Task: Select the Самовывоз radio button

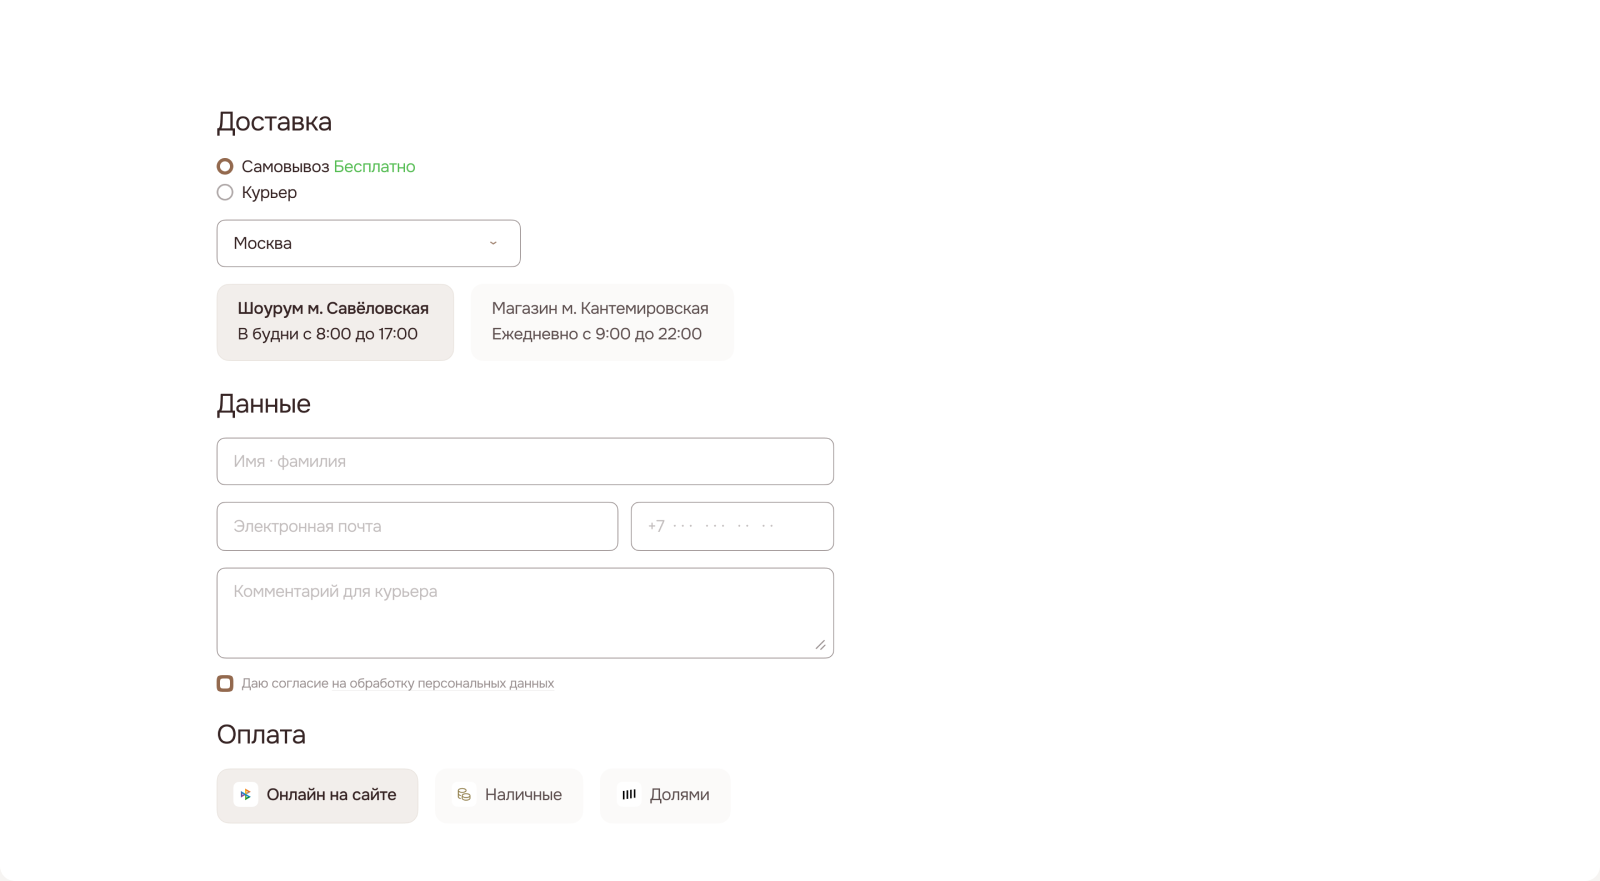Action: pos(225,166)
